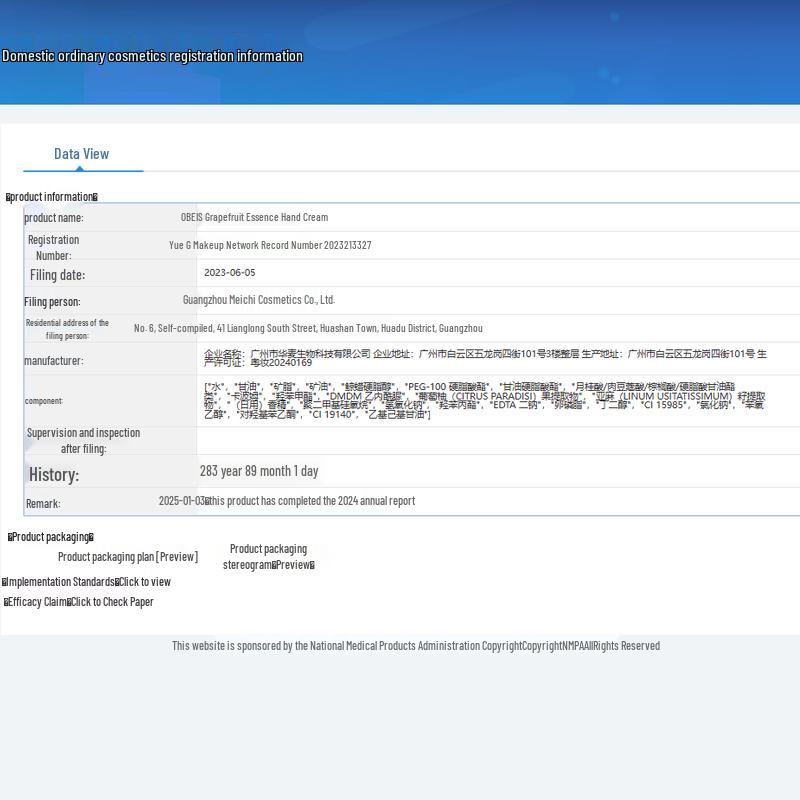Open Efficacy Claim Click to Check Paper
This screenshot has width=800, height=800.
[x=111, y=602]
